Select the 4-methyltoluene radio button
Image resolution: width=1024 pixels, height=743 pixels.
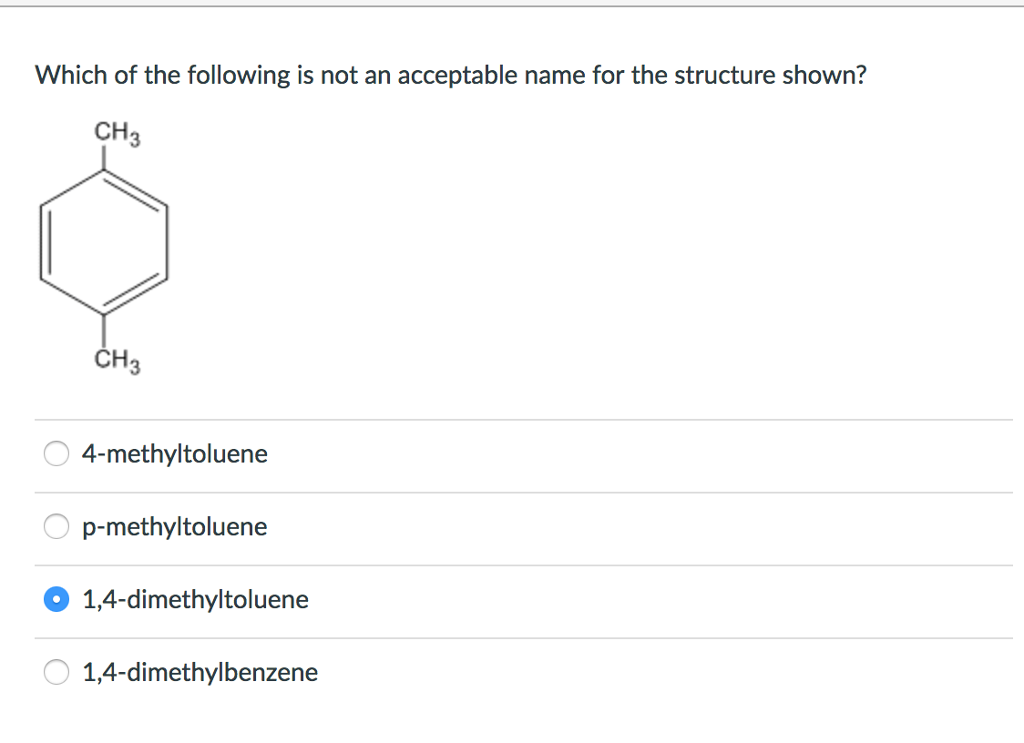click(58, 455)
